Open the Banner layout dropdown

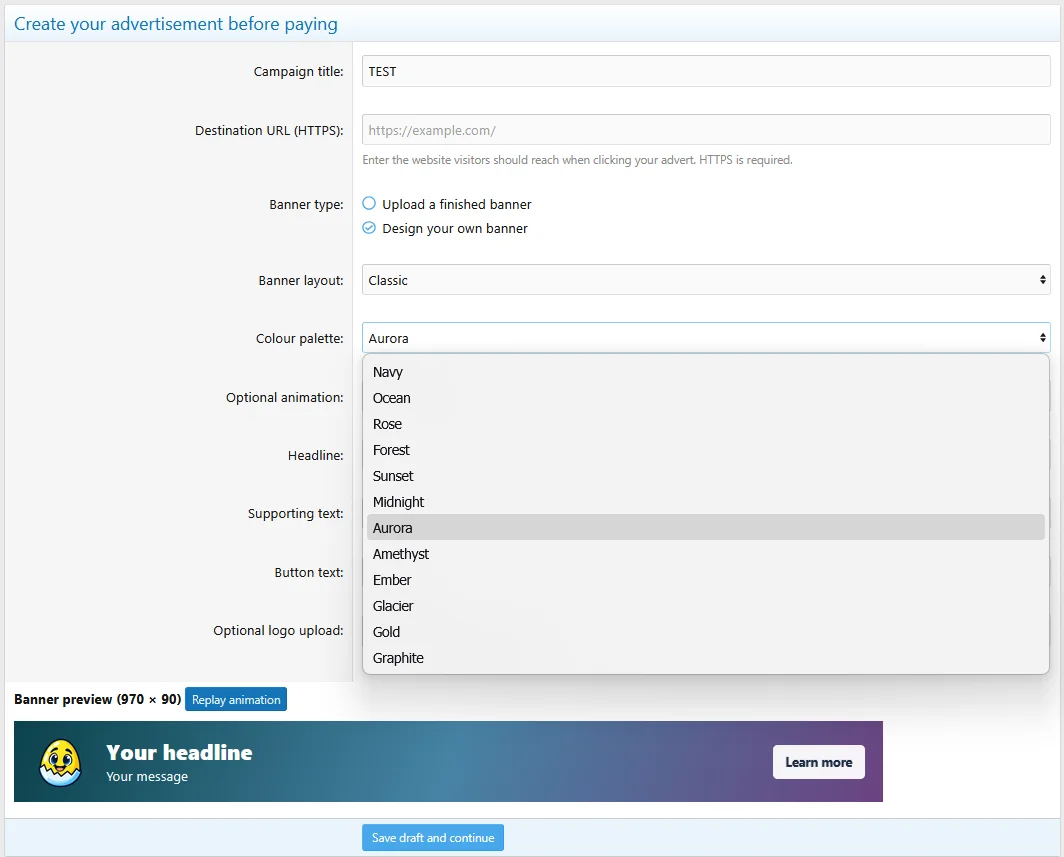click(706, 280)
